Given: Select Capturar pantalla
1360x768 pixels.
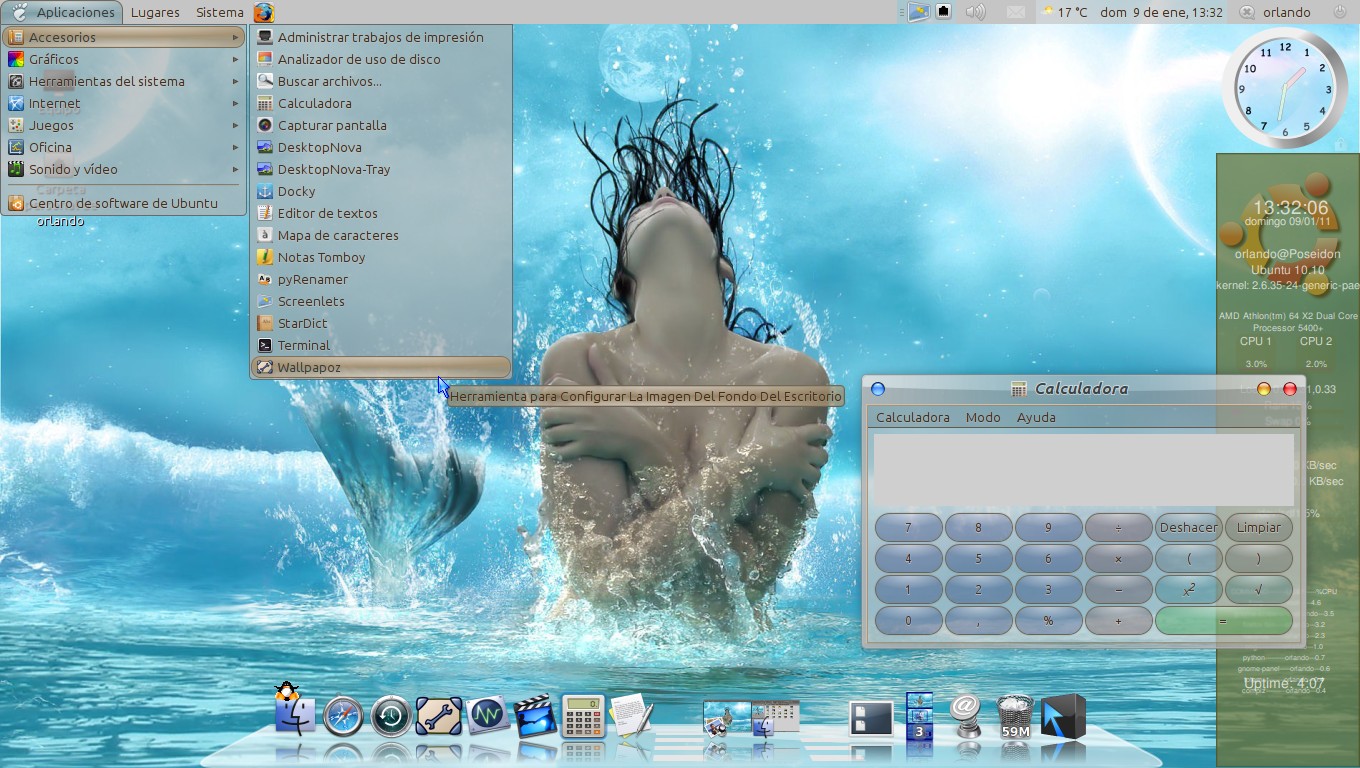Looking at the screenshot, I should (381, 125).
